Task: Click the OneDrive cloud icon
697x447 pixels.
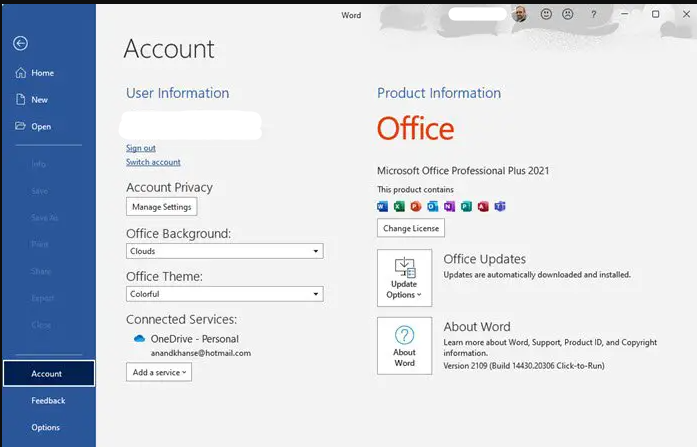Action: pyautogui.click(x=139, y=339)
